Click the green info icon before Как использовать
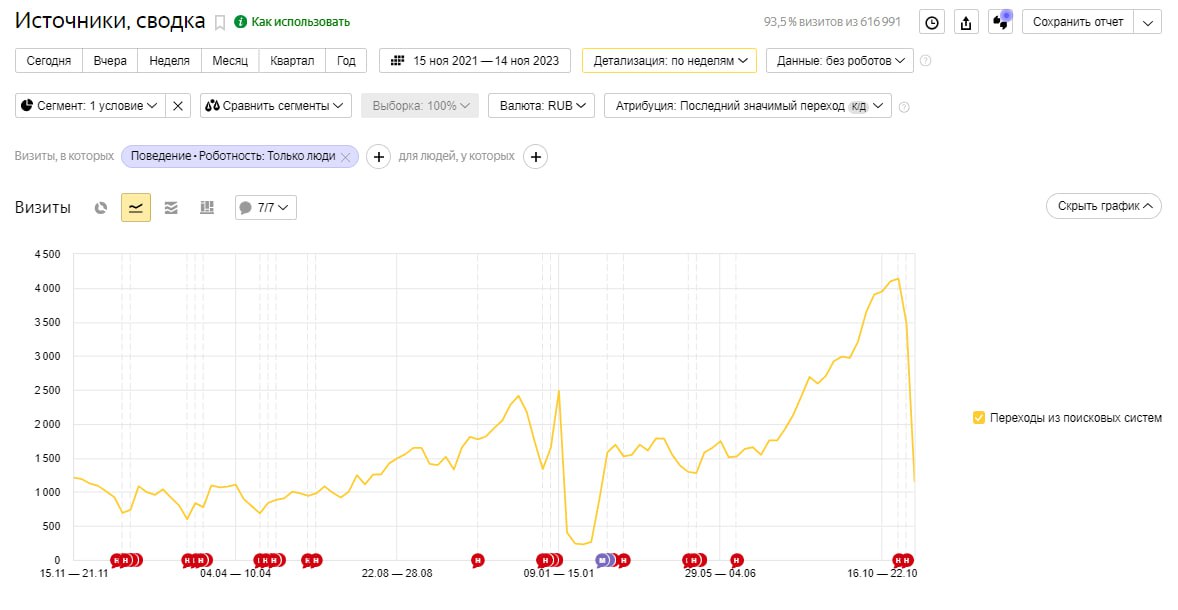 240,22
